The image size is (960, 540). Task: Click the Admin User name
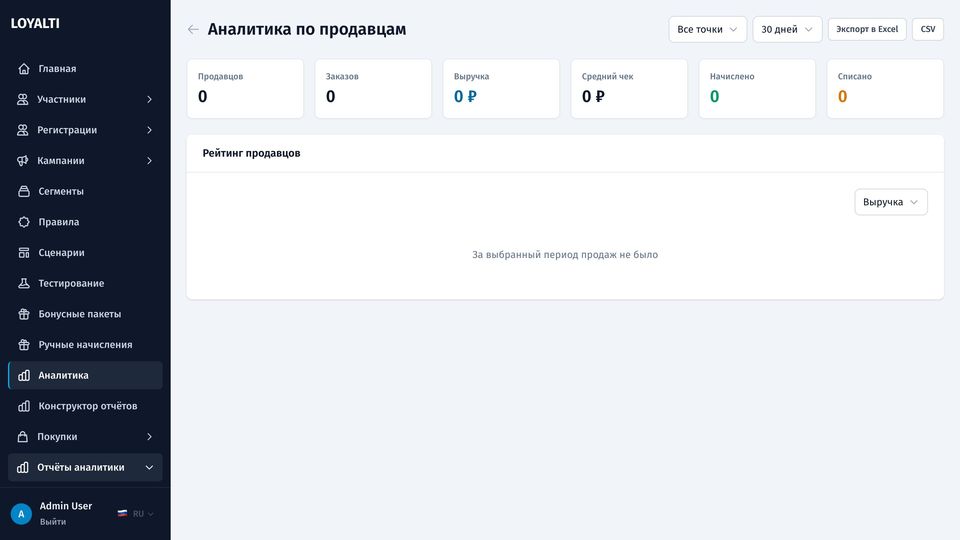[x=66, y=506]
